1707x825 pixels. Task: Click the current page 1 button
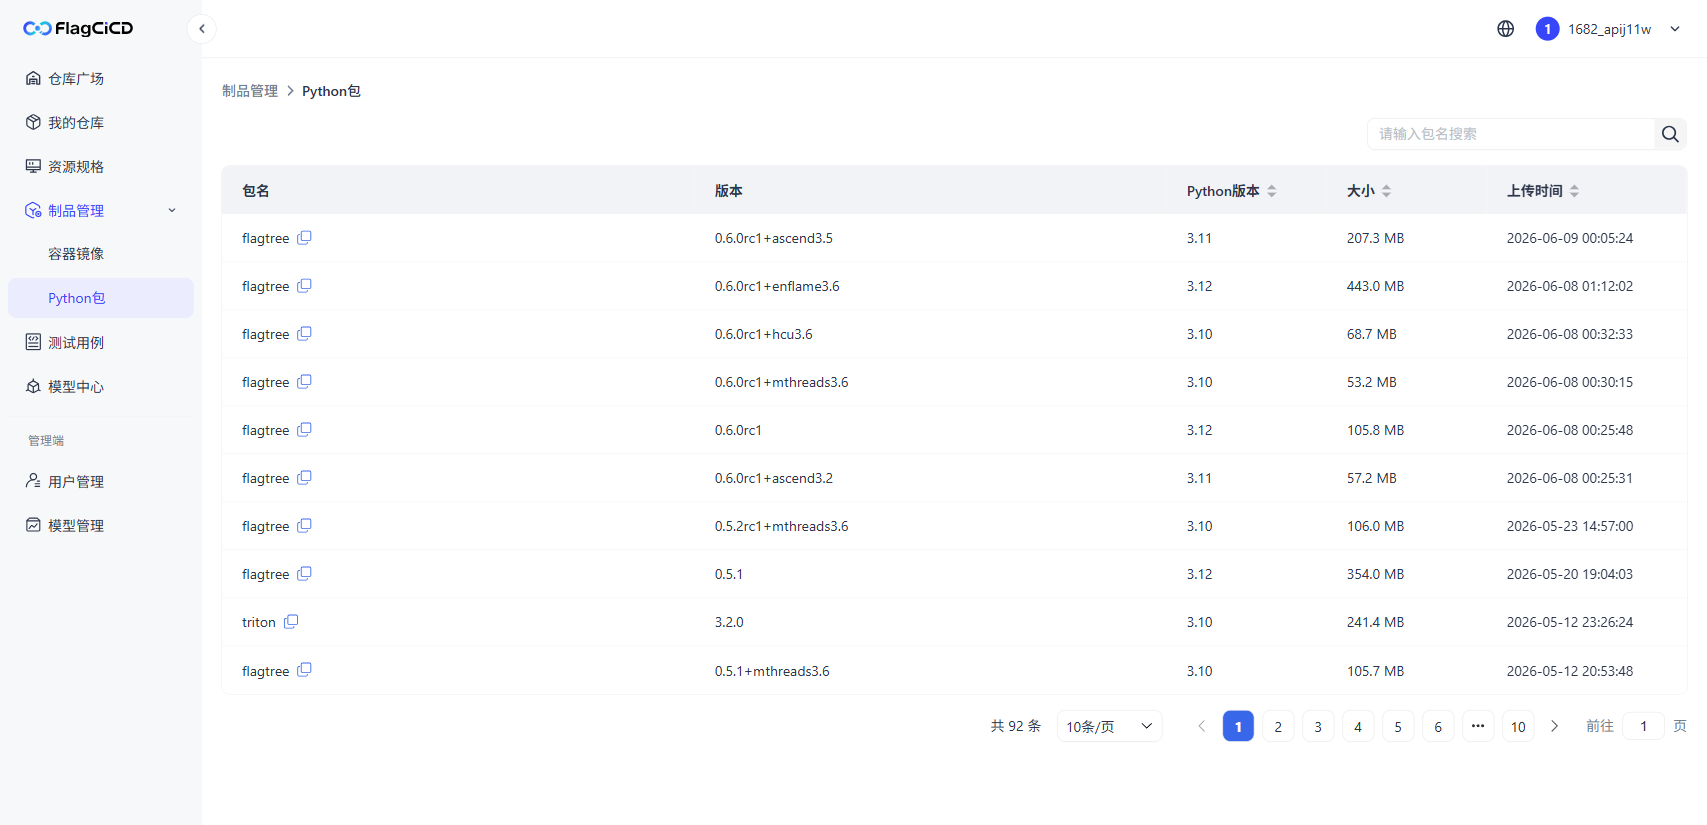point(1238,726)
